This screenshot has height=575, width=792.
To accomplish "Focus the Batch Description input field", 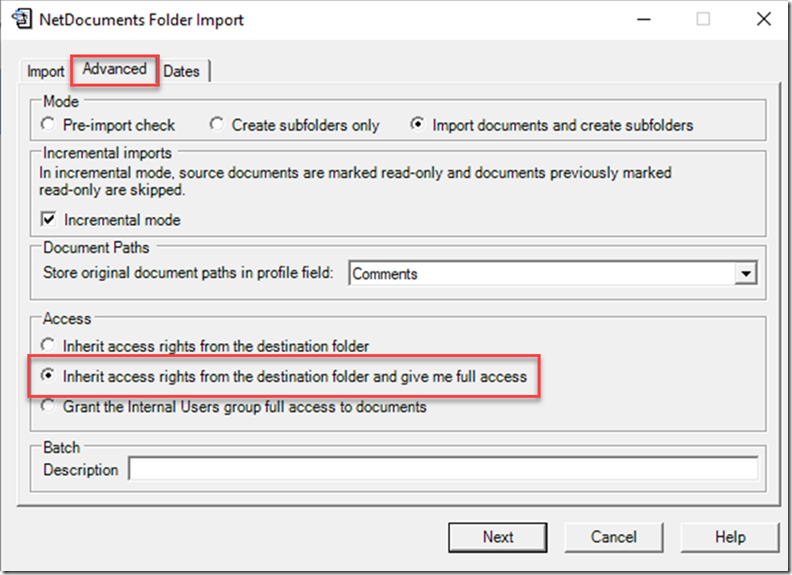I will click(443, 469).
